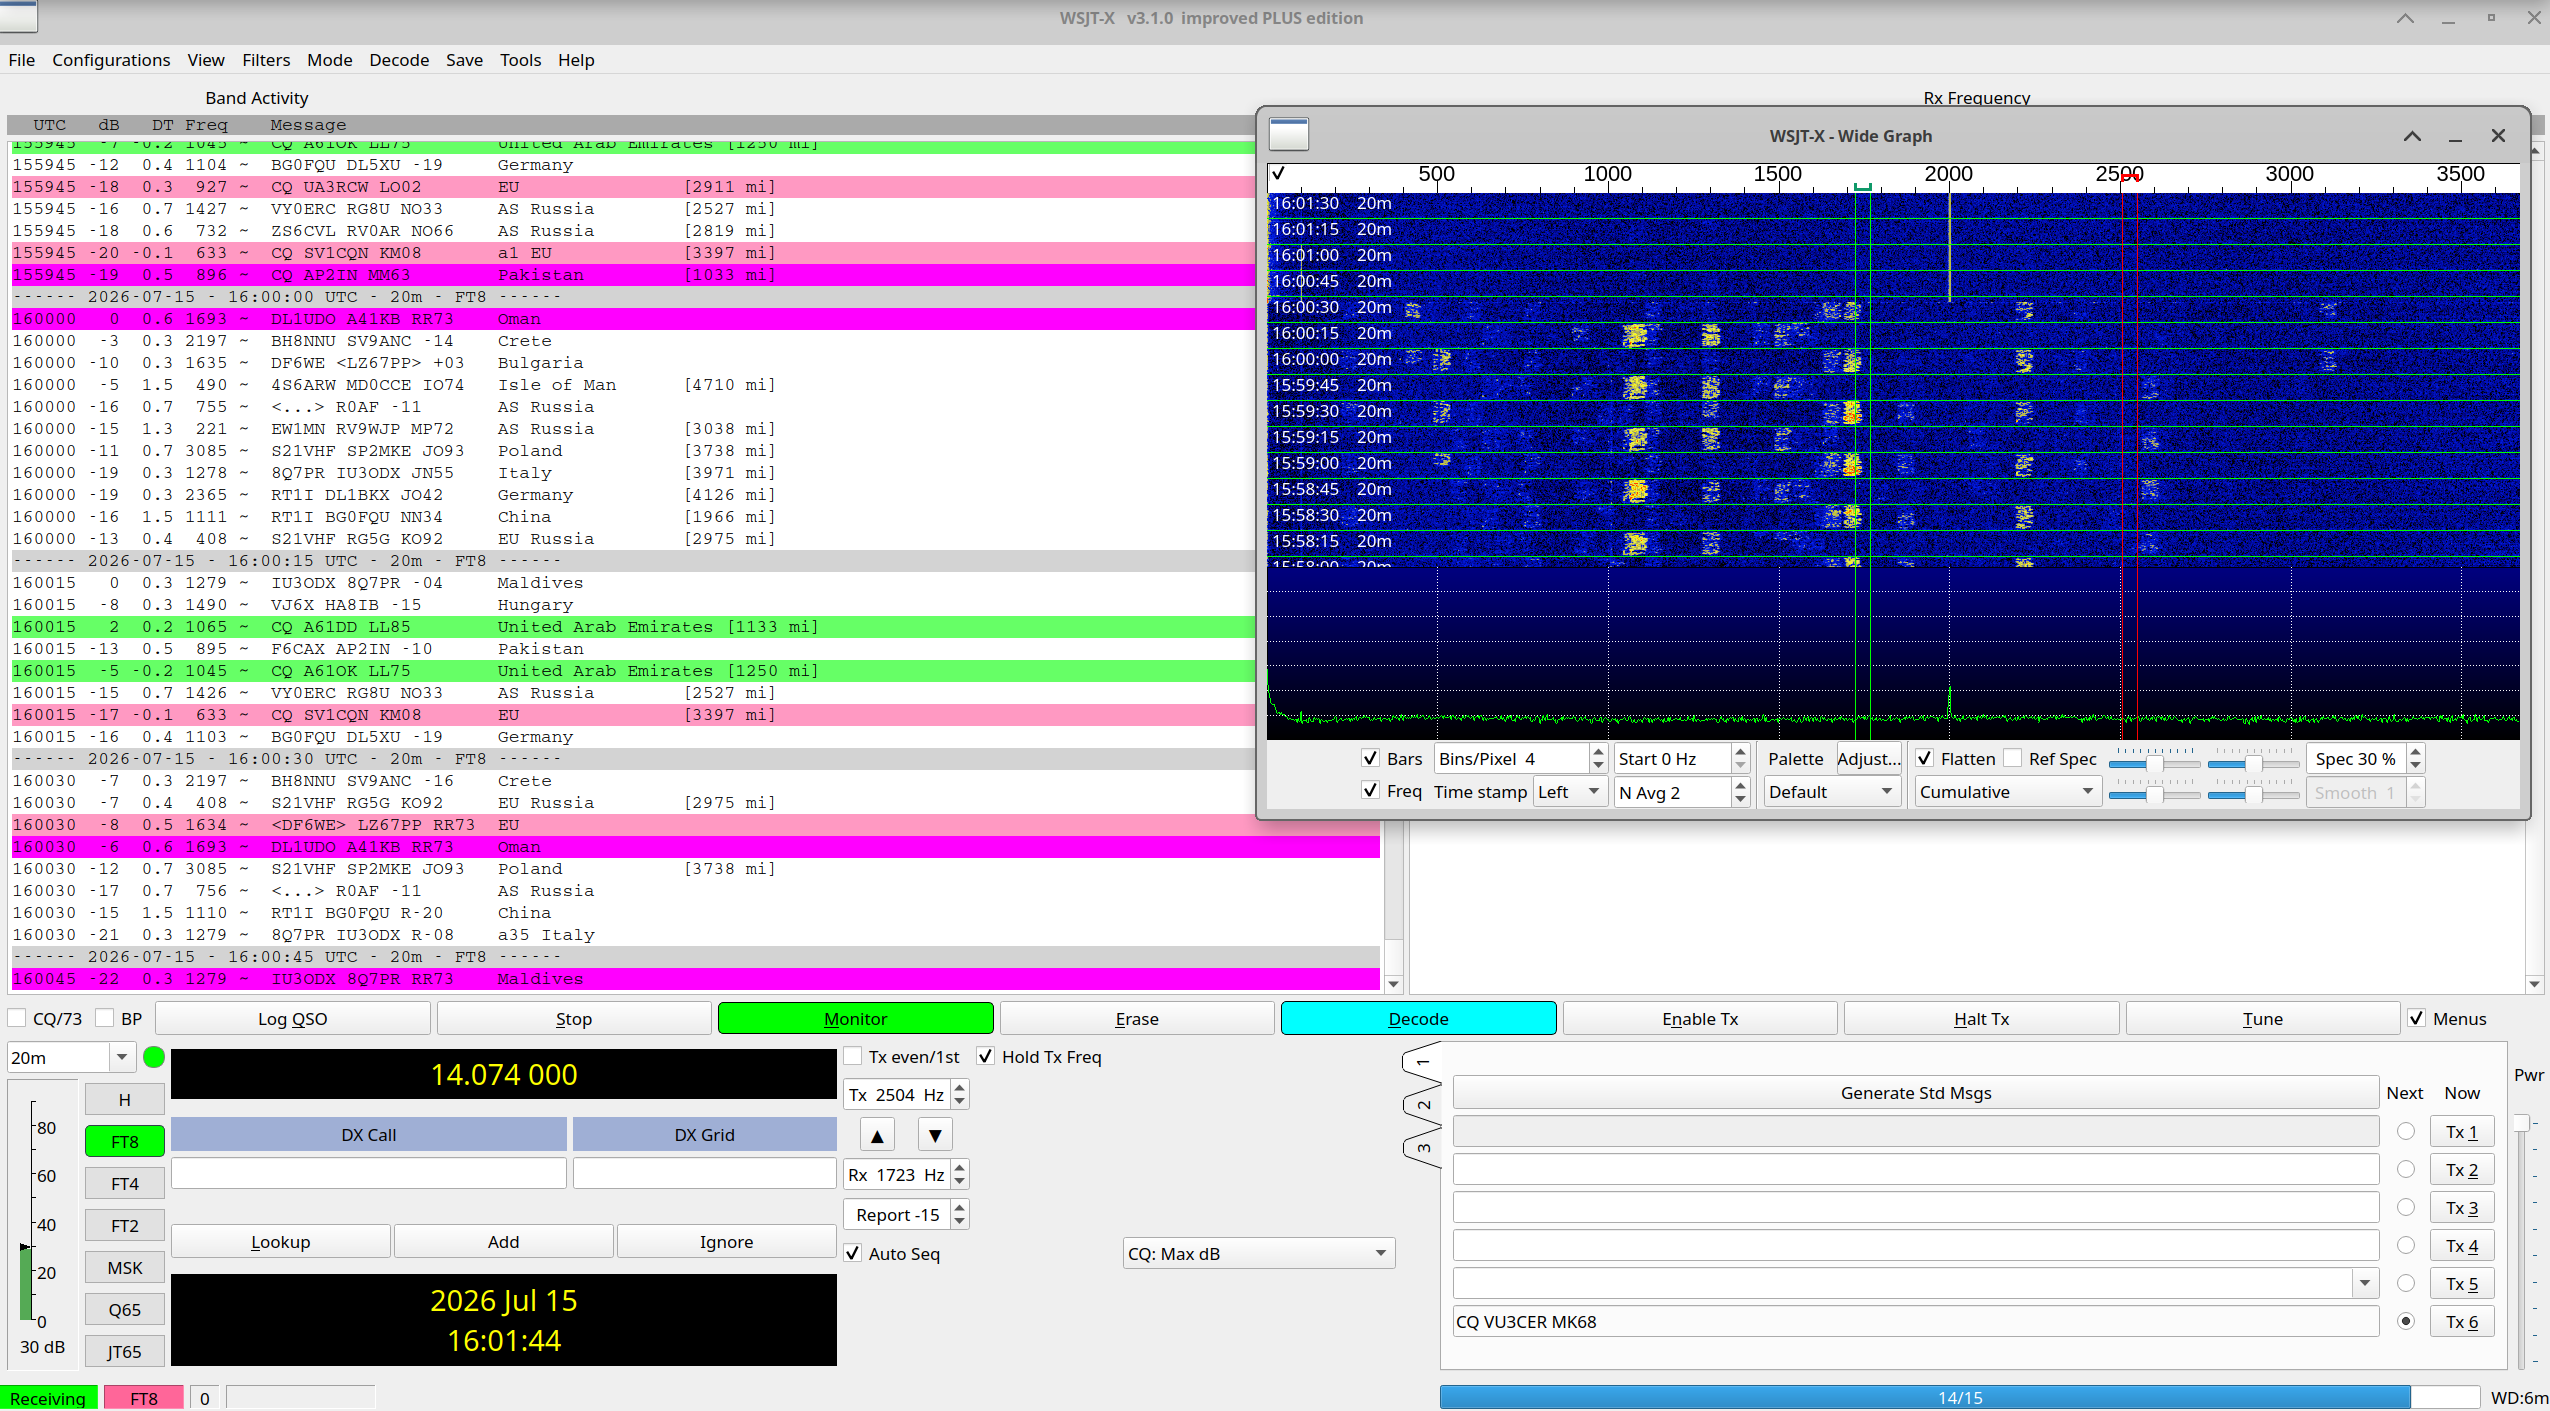
Task: Enable the Ref Spec checkbox
Action: (x=2012, y=758)
